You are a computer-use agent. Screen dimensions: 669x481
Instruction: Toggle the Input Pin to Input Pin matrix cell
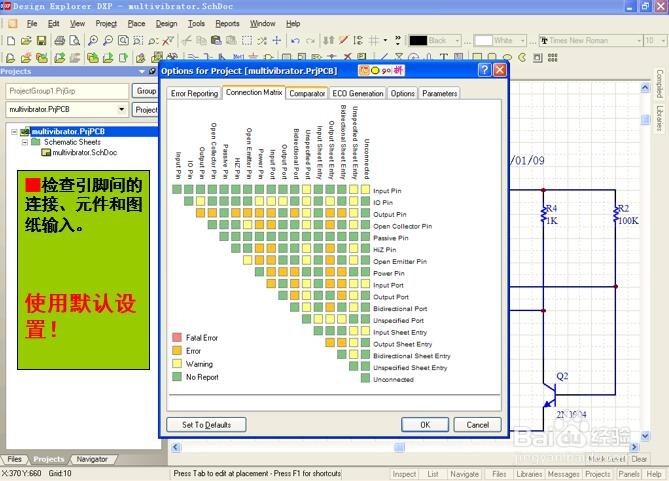coord(177,189)
